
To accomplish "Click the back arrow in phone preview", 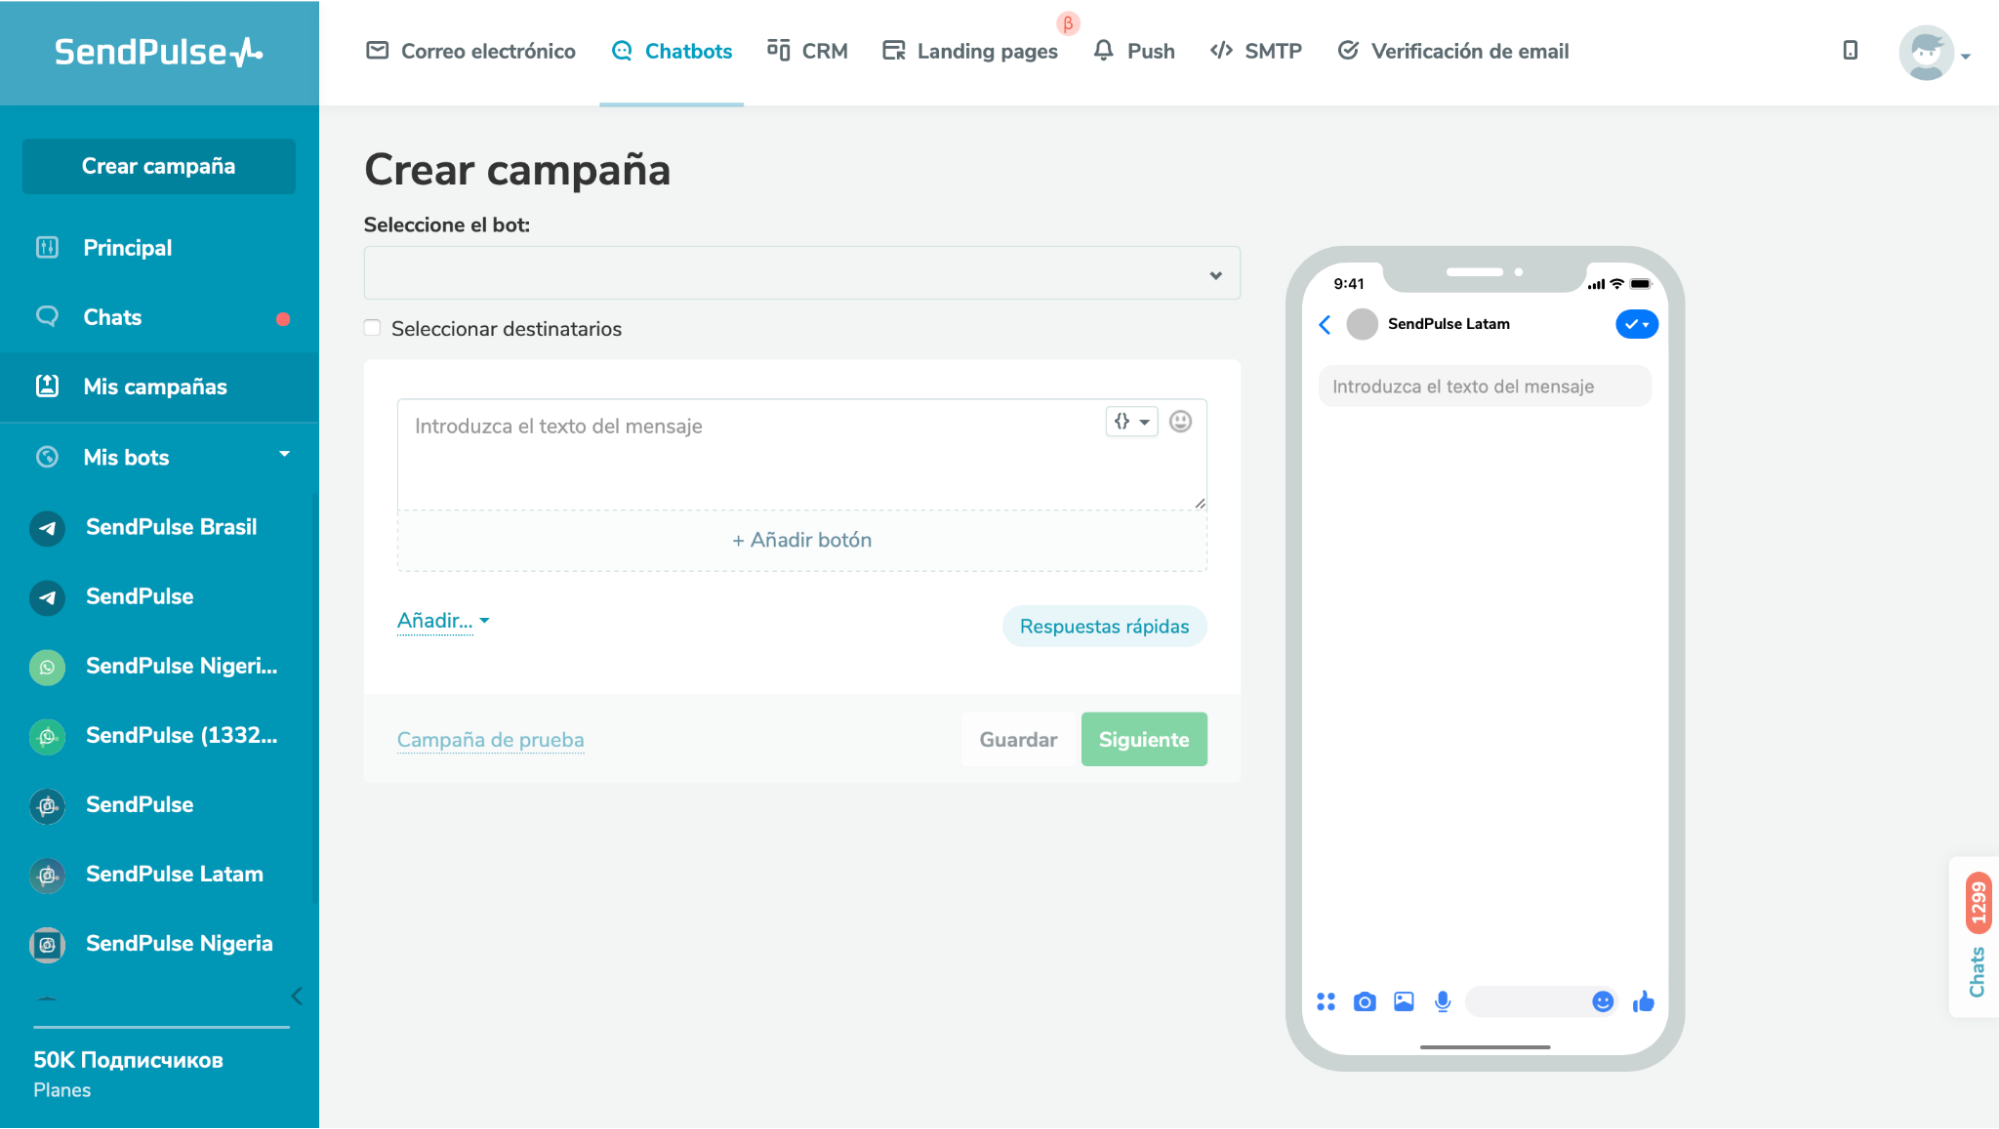I will click(1324, 324).
